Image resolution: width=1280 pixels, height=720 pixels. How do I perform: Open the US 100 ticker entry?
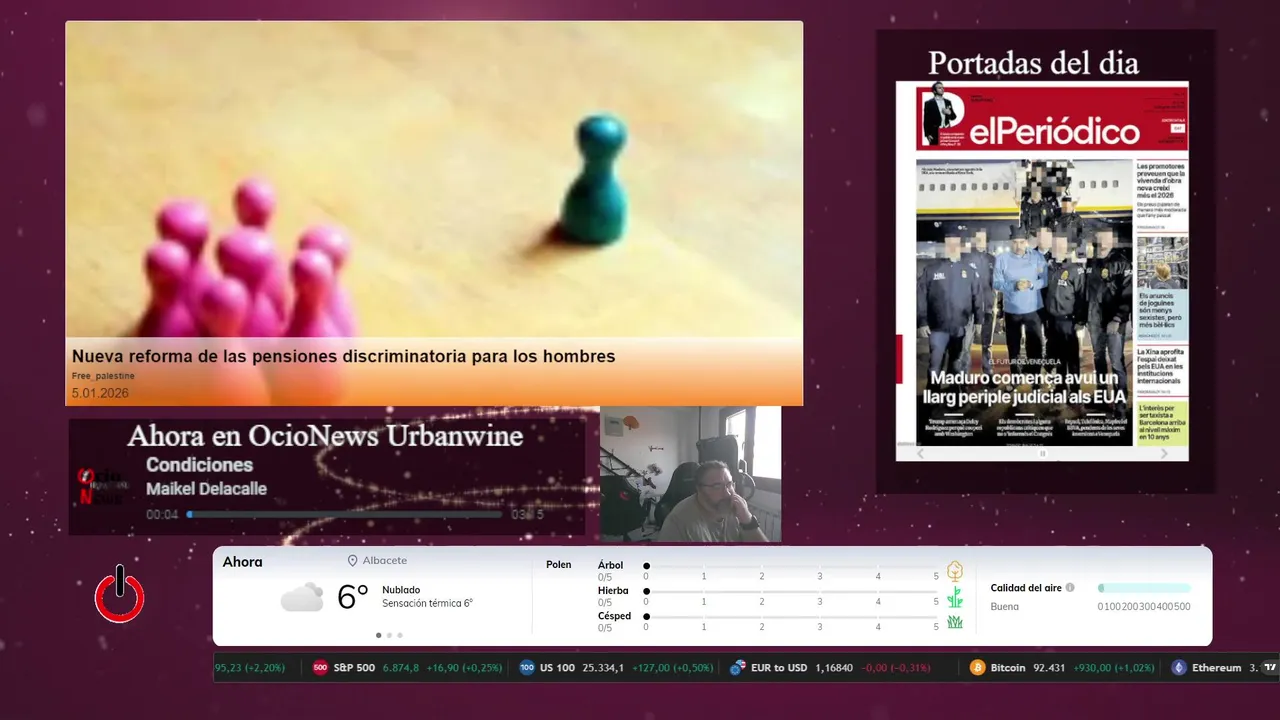(x=616, y=668)
